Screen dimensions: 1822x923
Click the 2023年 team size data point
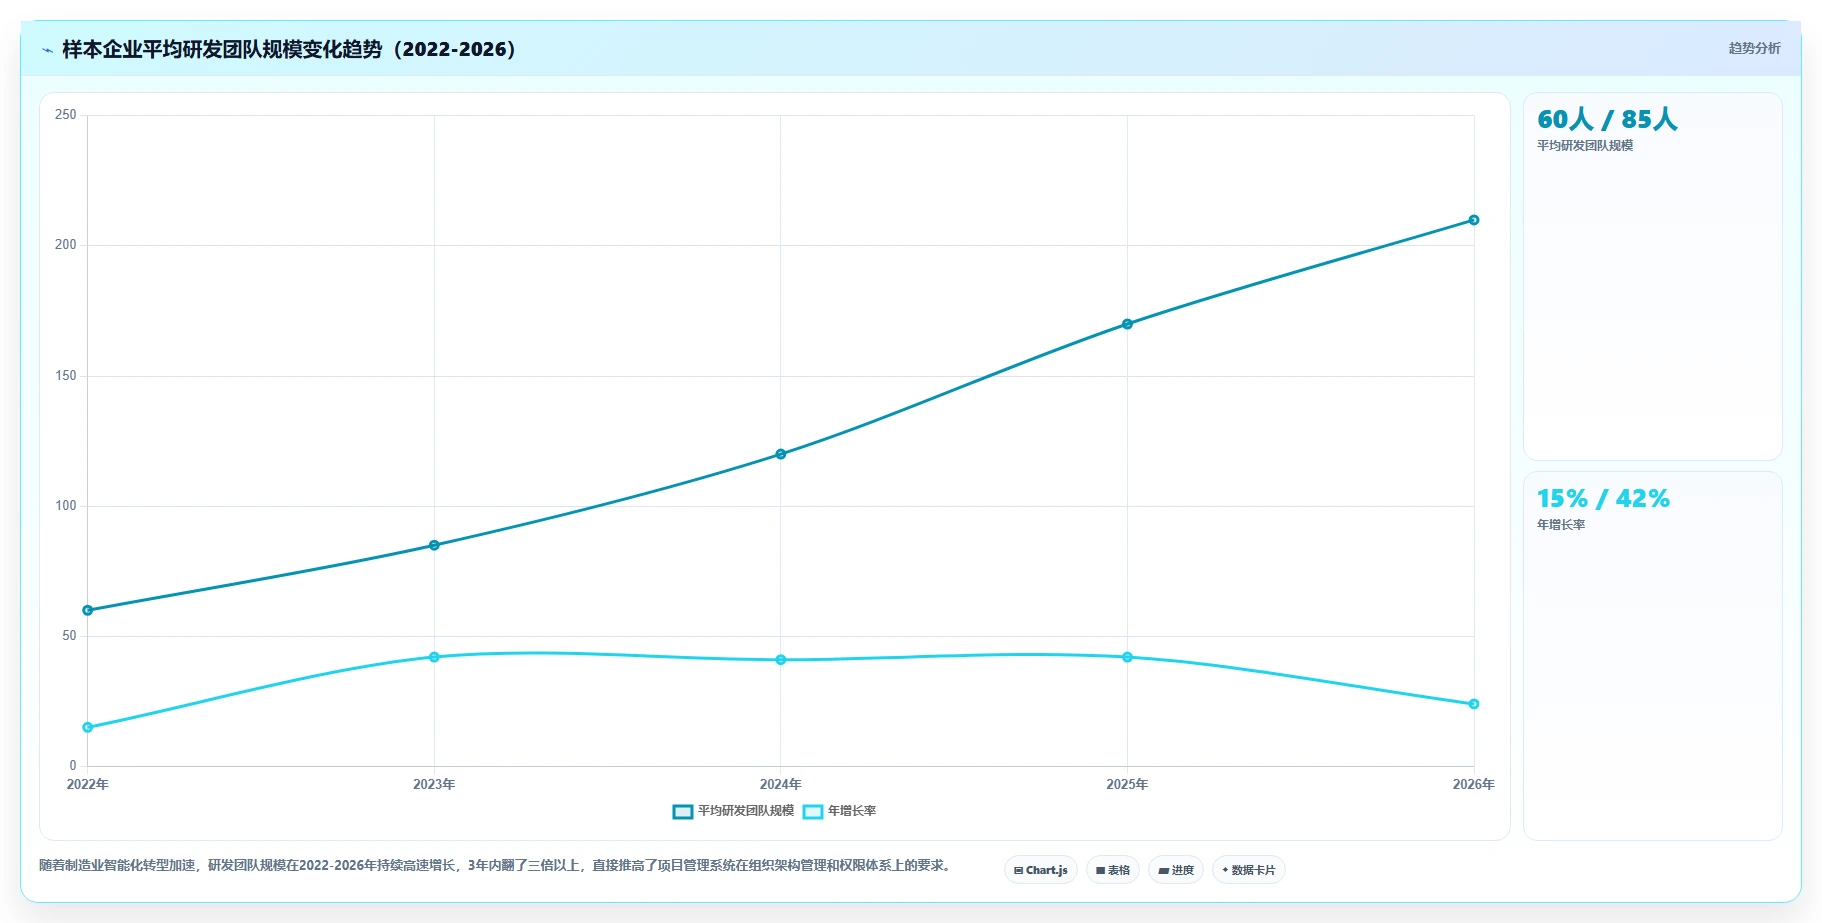[x=434, y=545]
